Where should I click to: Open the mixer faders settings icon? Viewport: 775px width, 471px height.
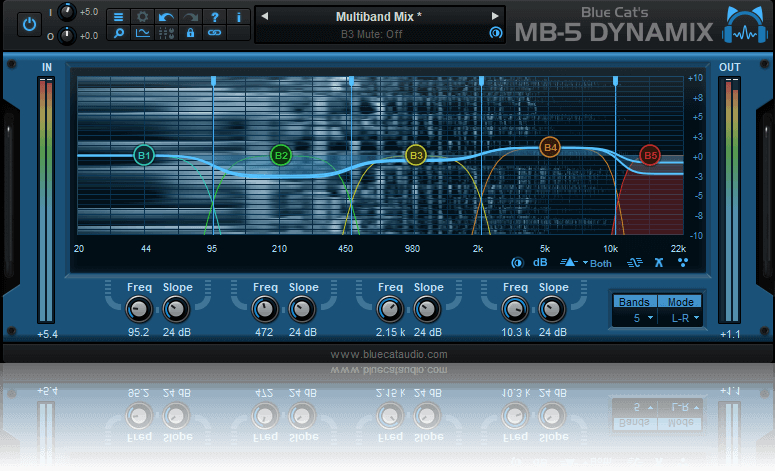(x=166, y=34)
